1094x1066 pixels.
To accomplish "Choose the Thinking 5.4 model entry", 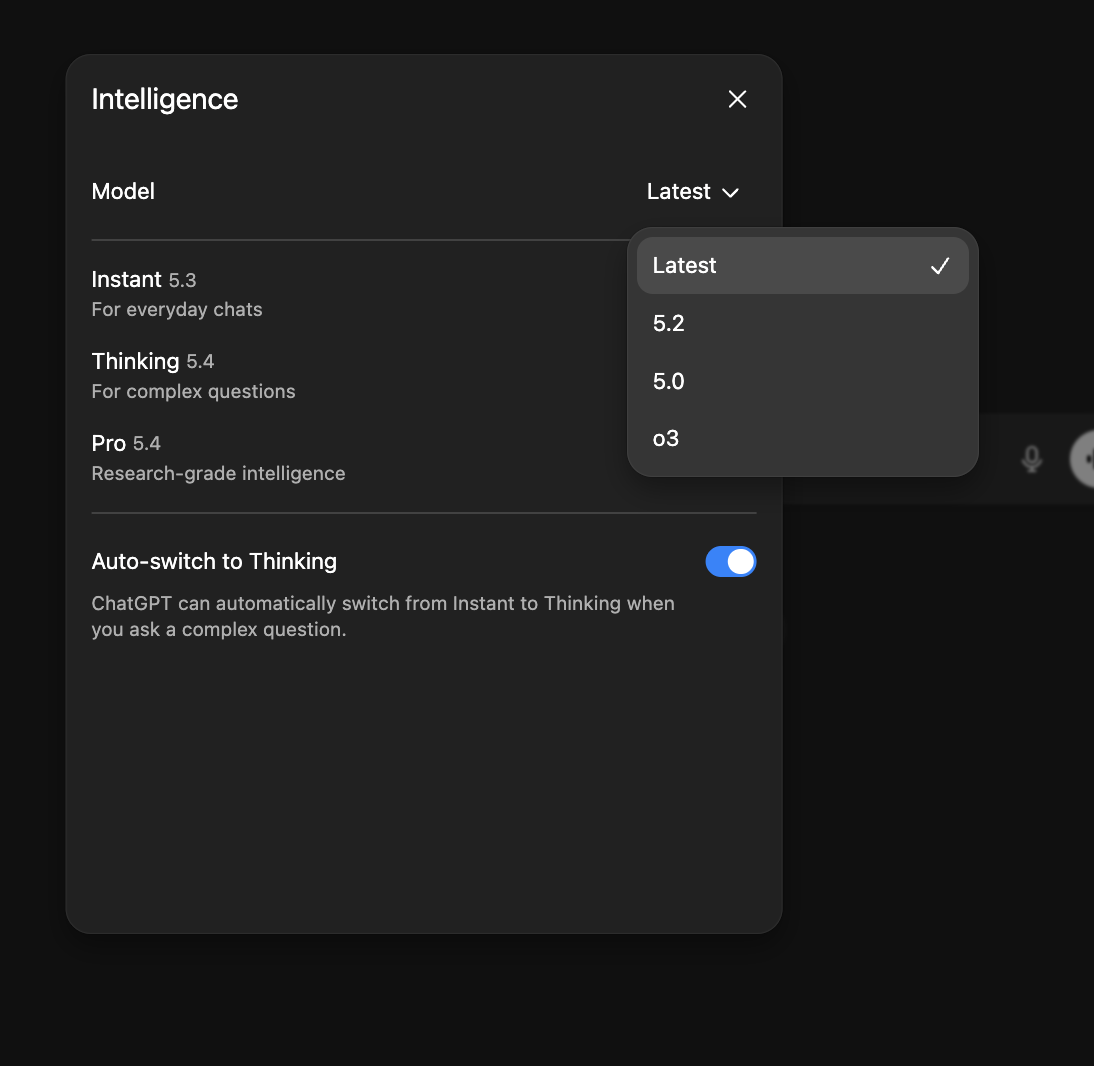I will pos(153,361).
